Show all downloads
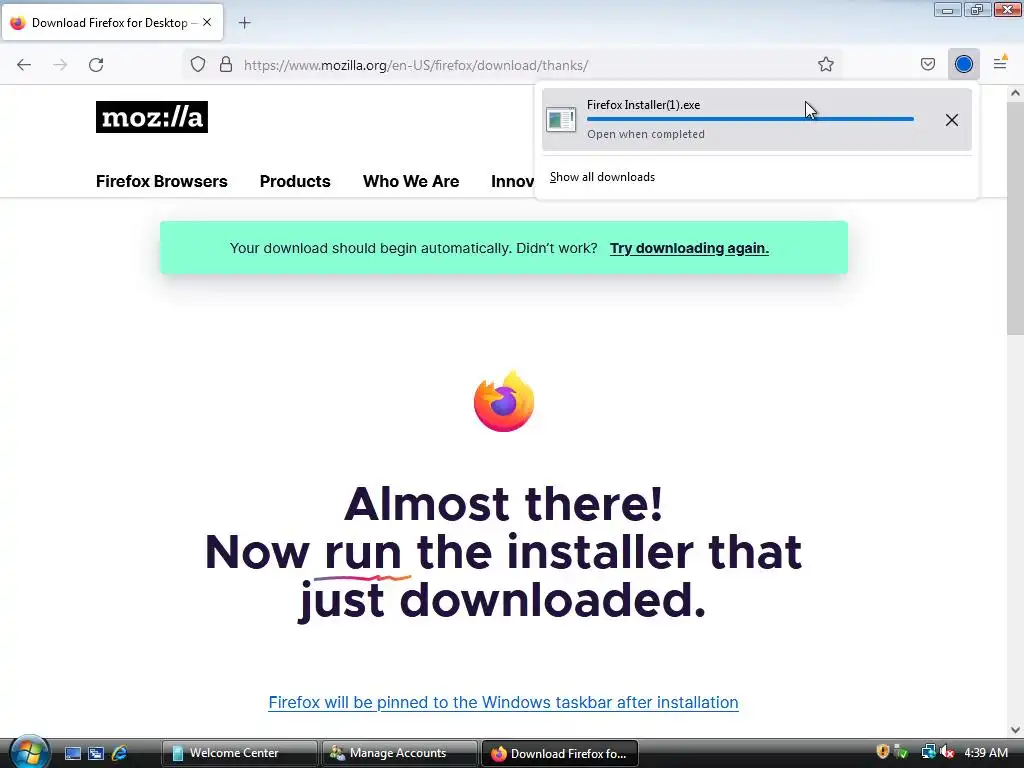Viewport: 1024px width, 768px height. pos(602,177)
